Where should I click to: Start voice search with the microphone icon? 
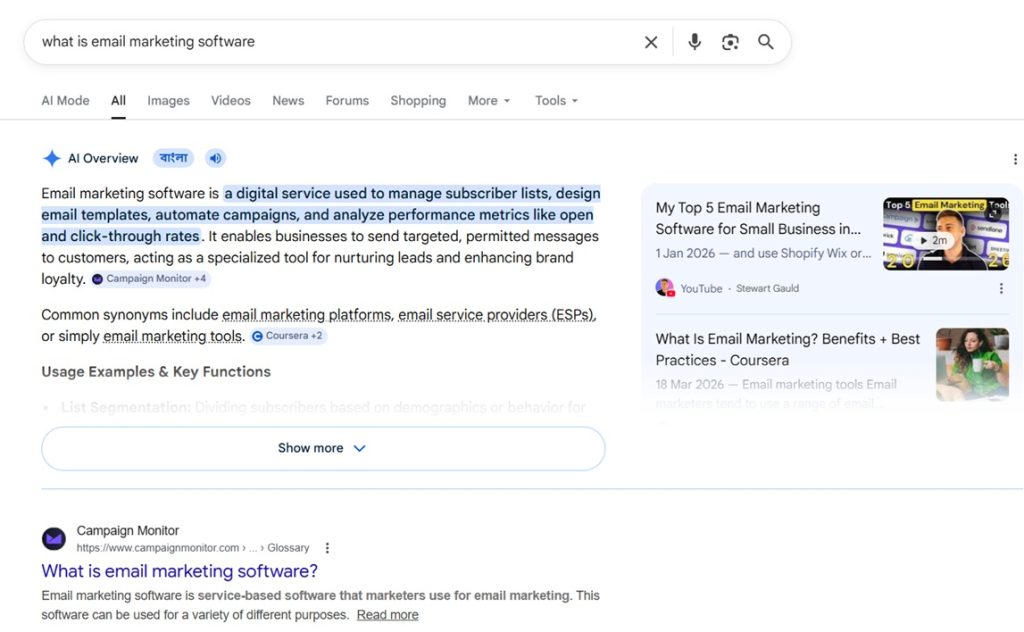(x=694, y=42)
